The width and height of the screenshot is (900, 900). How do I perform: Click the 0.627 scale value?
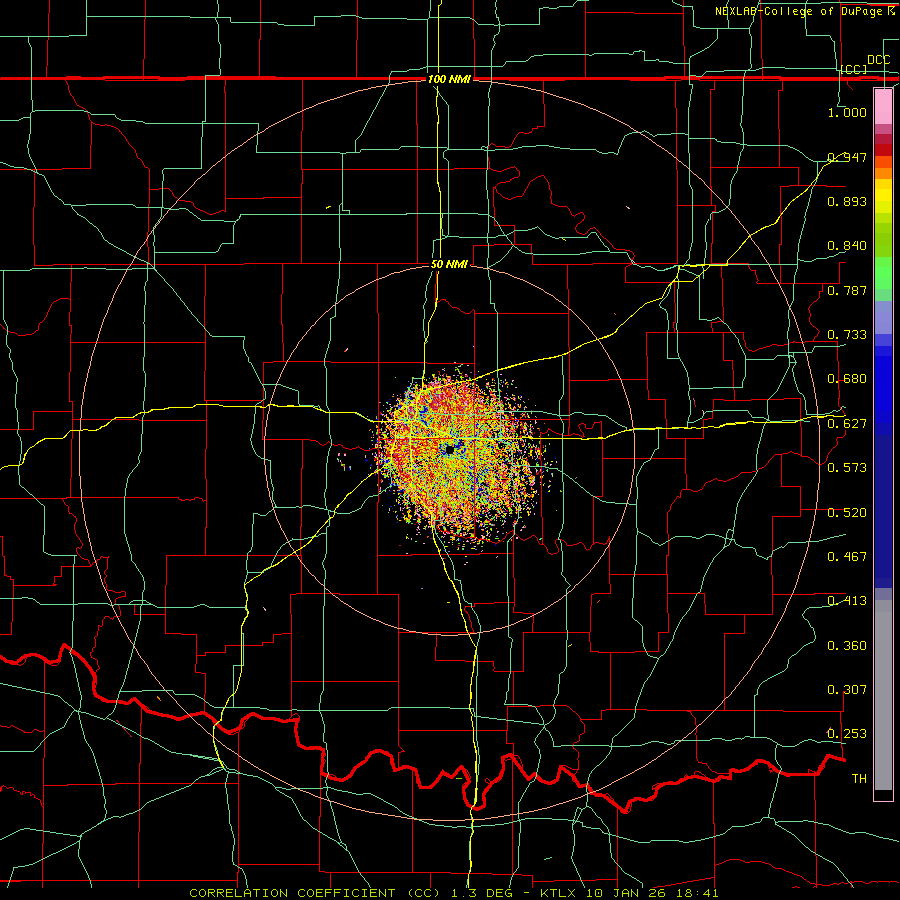click(847, 424)
